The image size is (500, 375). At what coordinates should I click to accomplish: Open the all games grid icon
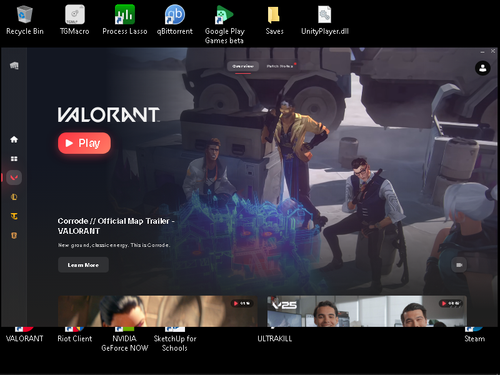[14, 159]
